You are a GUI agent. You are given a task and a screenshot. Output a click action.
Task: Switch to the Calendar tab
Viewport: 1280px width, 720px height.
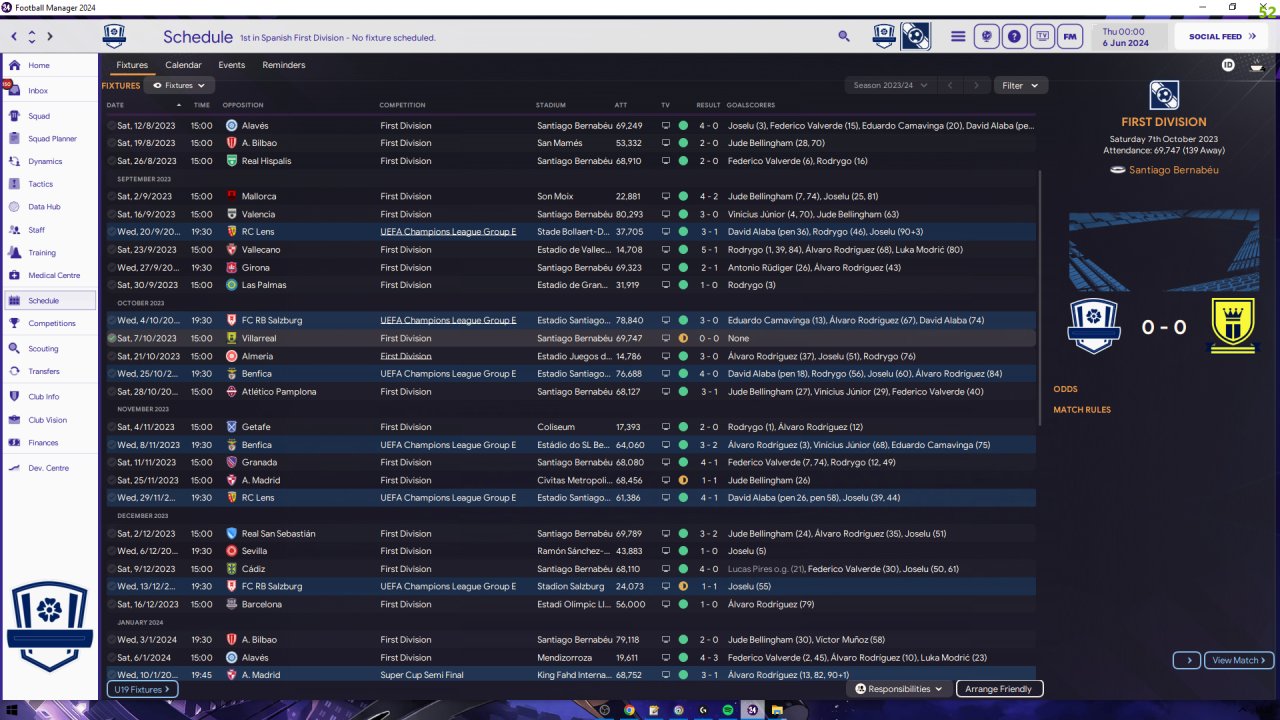[x=183, y=65]
